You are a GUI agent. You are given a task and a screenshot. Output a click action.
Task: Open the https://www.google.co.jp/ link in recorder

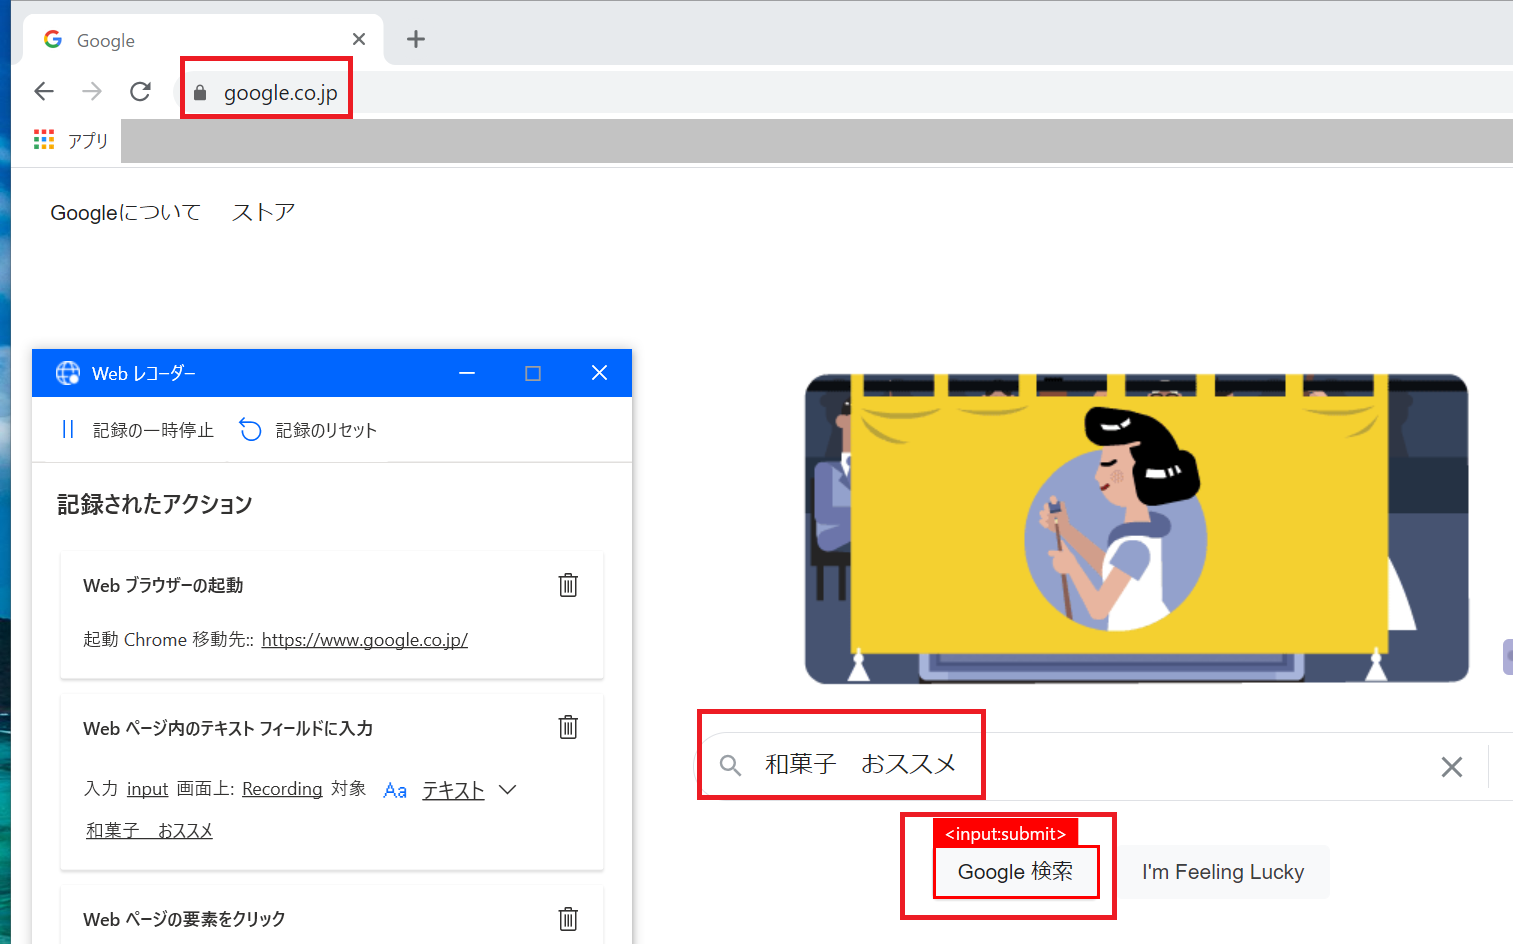pos(365,640)
